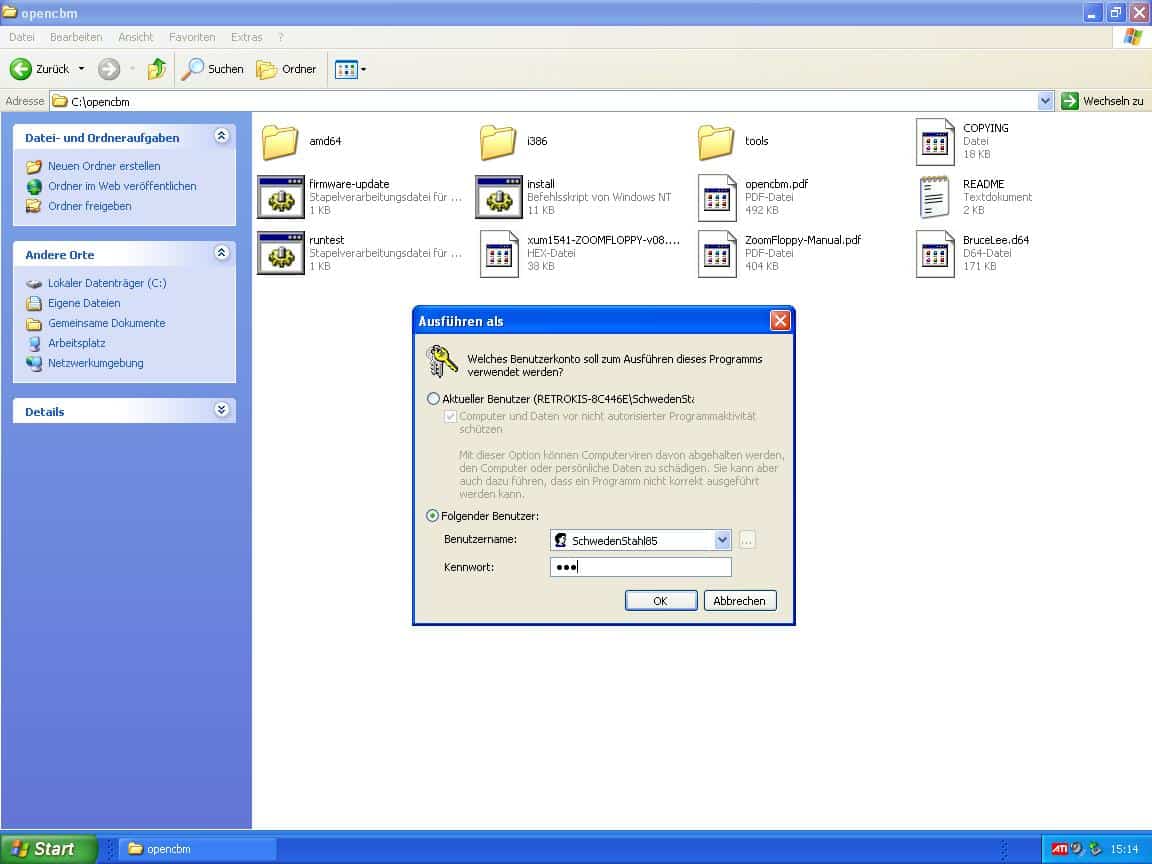Select the opencbm.pdf file icon

coord(716,197)
